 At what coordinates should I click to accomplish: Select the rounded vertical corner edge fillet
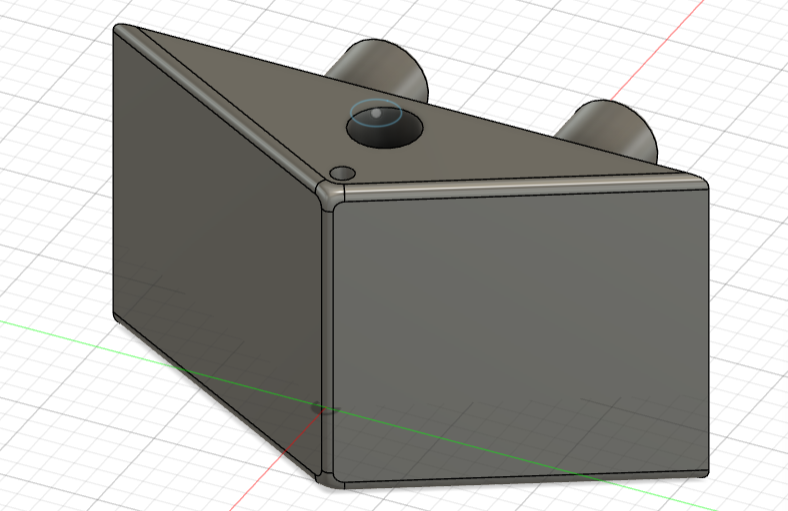pyautogui.click(x=327, y=342)
